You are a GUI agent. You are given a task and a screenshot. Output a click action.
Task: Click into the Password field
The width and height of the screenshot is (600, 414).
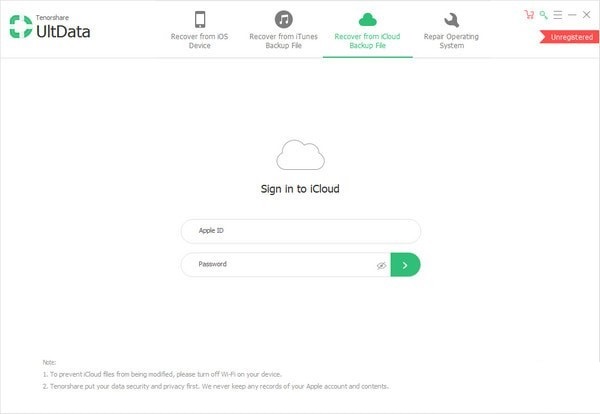(x=275, y=265)
